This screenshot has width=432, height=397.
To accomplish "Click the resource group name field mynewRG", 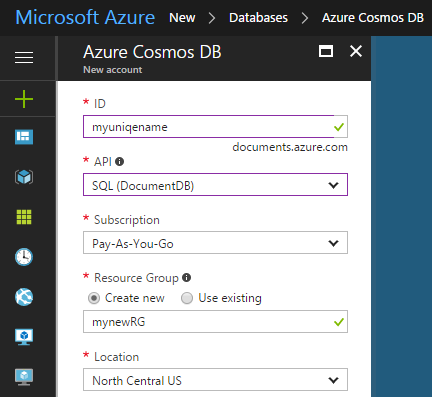I will 215,322.
